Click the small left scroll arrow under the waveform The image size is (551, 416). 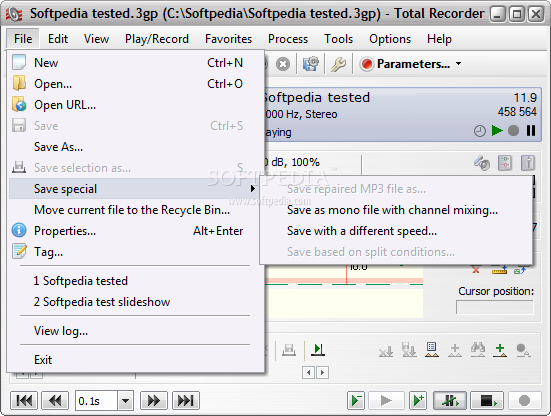pyautogui.click(x=309, y=372)
